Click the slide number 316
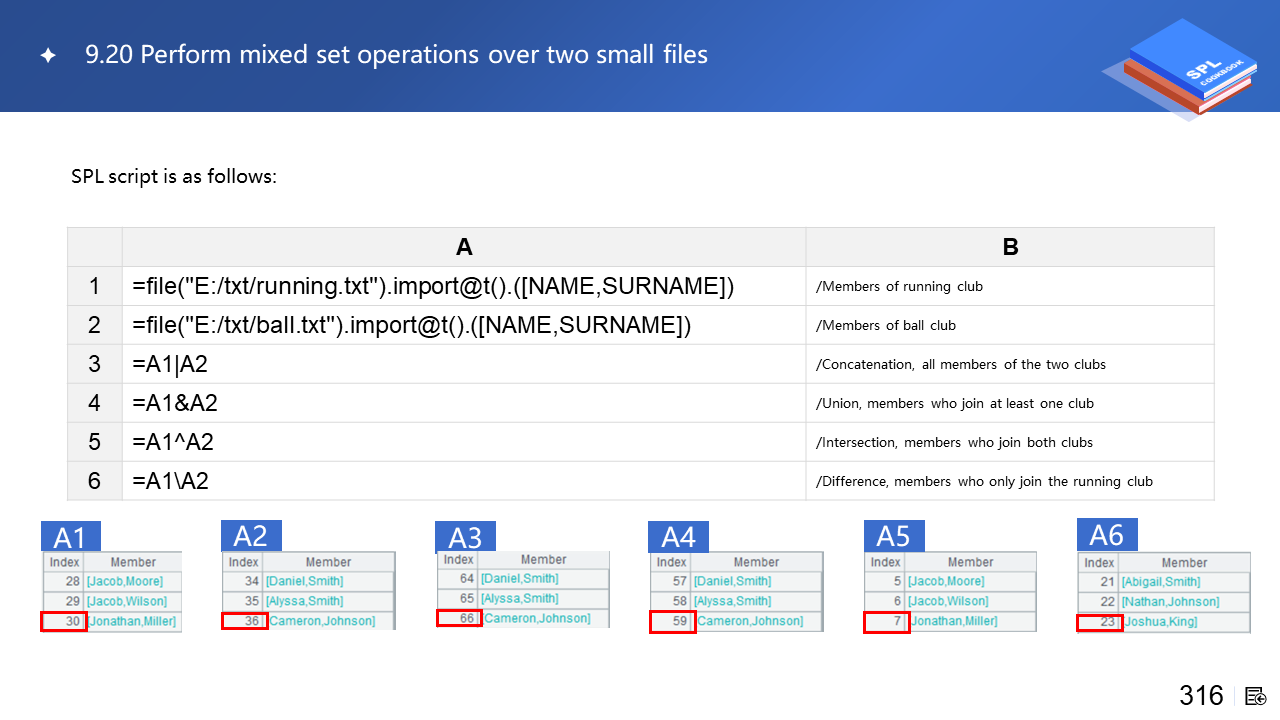The image size is (1280, 720). (x=1201, y=696)
